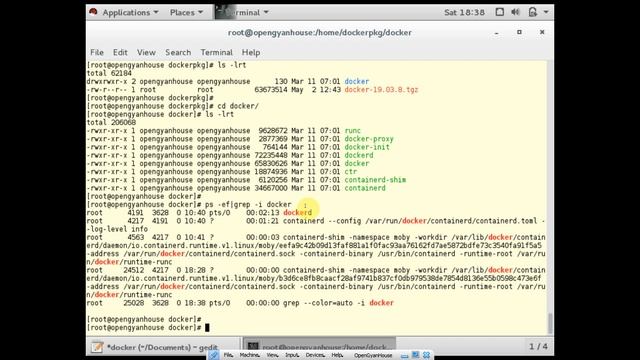Image resolution: width=640 pixels, height=360 pixels.
Task: Click the file size 72235448
Action: pos(271,155)
